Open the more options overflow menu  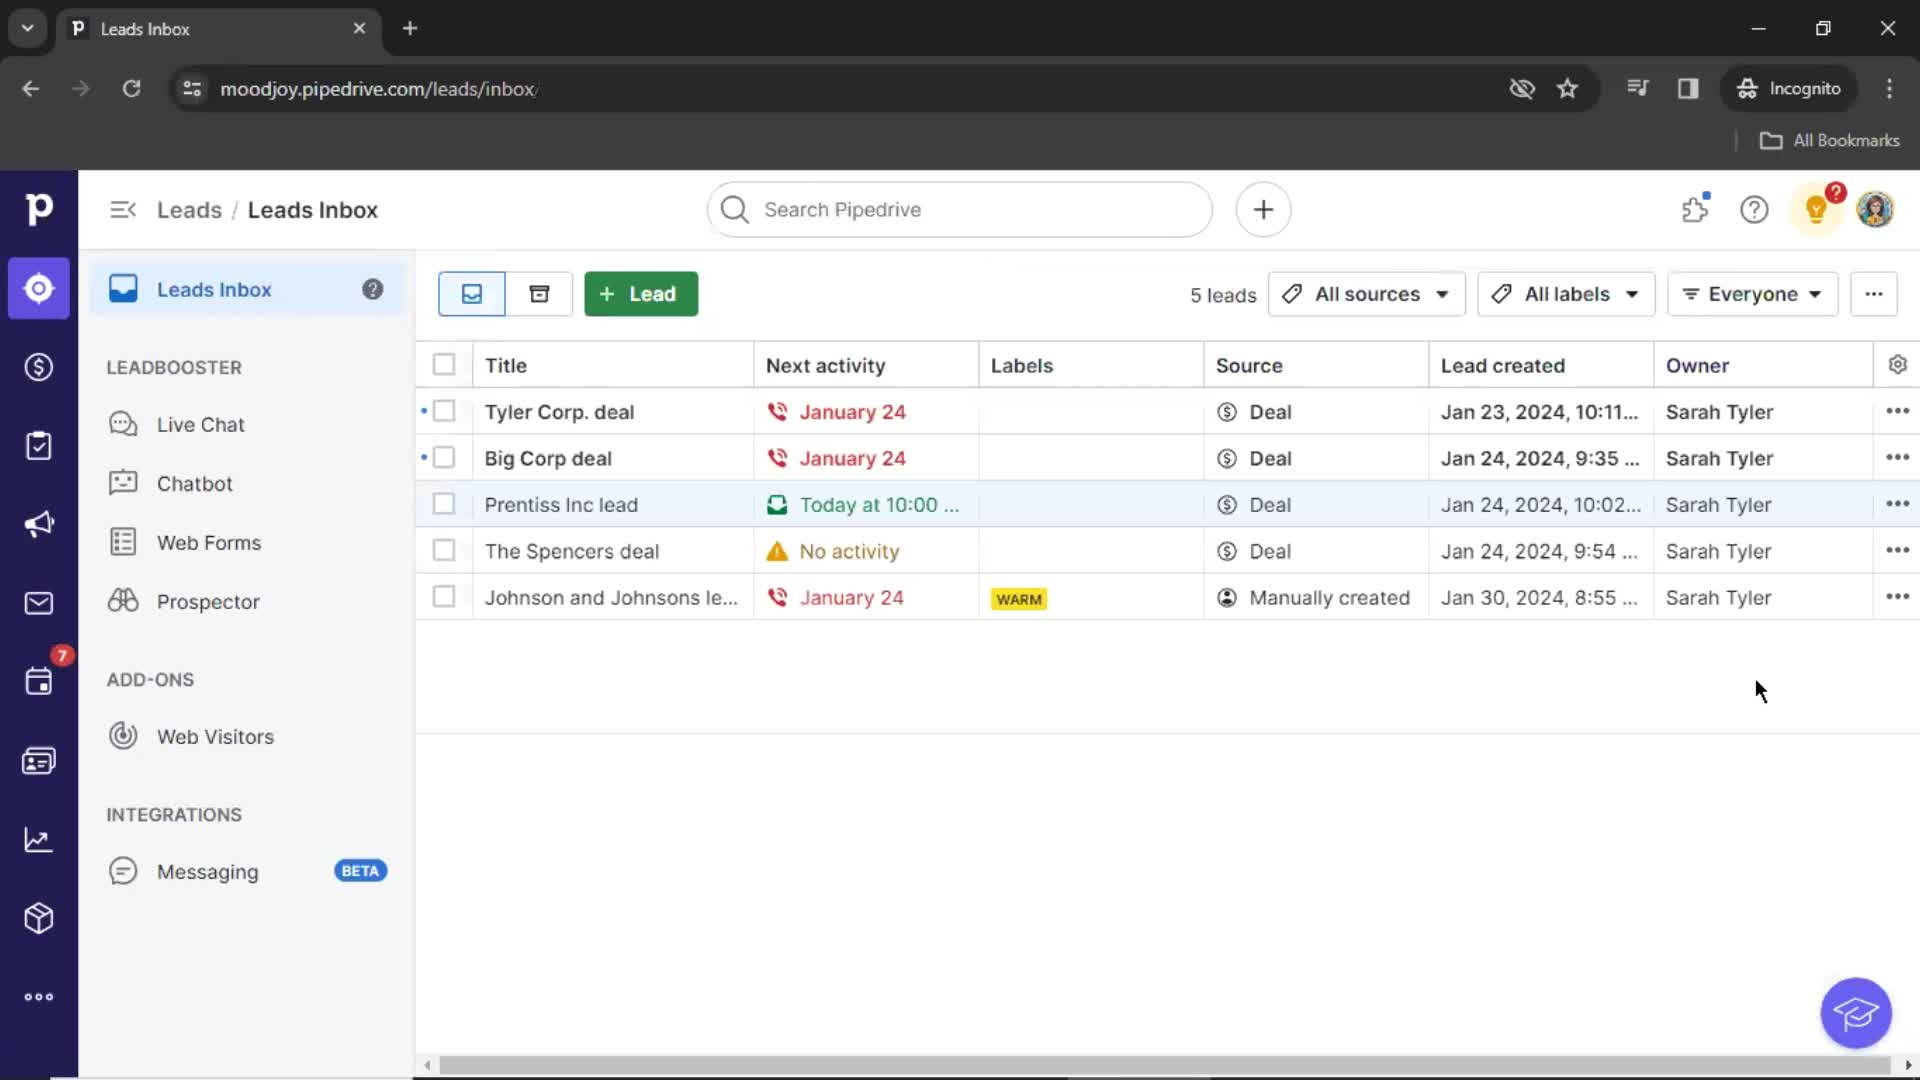1874,293
